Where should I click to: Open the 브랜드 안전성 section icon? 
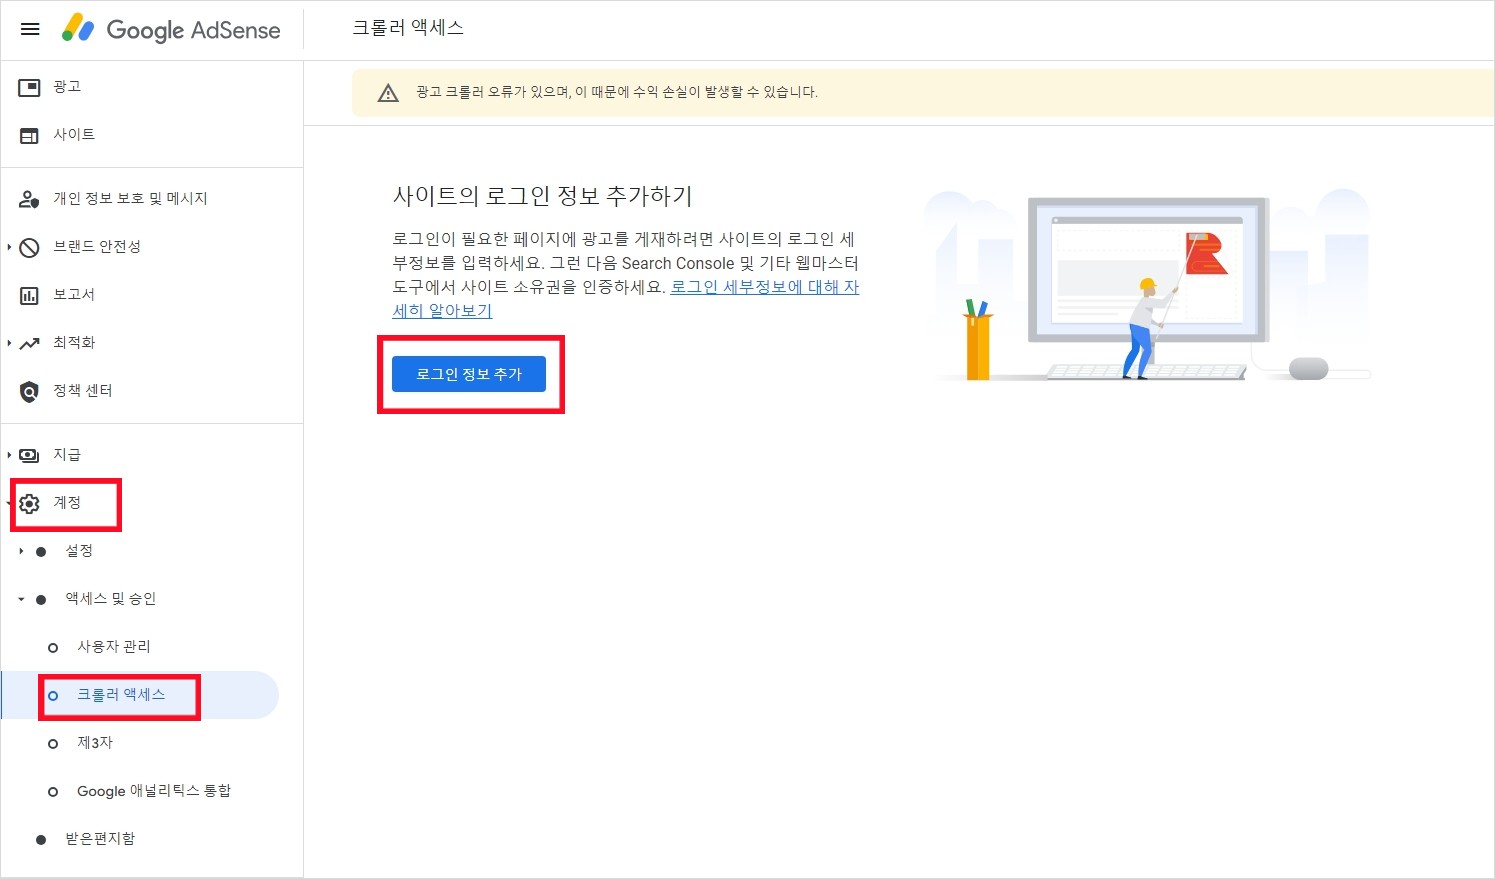[x=29, y=246]
